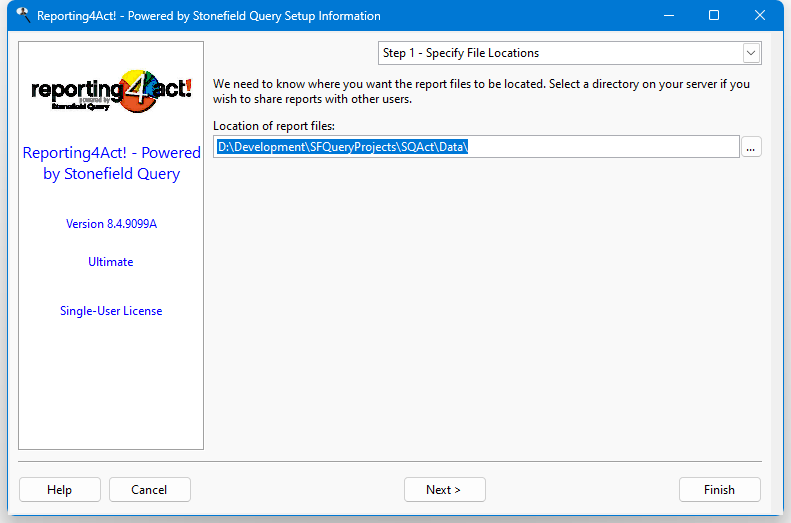Click the Finish button
The image size is (791, 523).
719,490
